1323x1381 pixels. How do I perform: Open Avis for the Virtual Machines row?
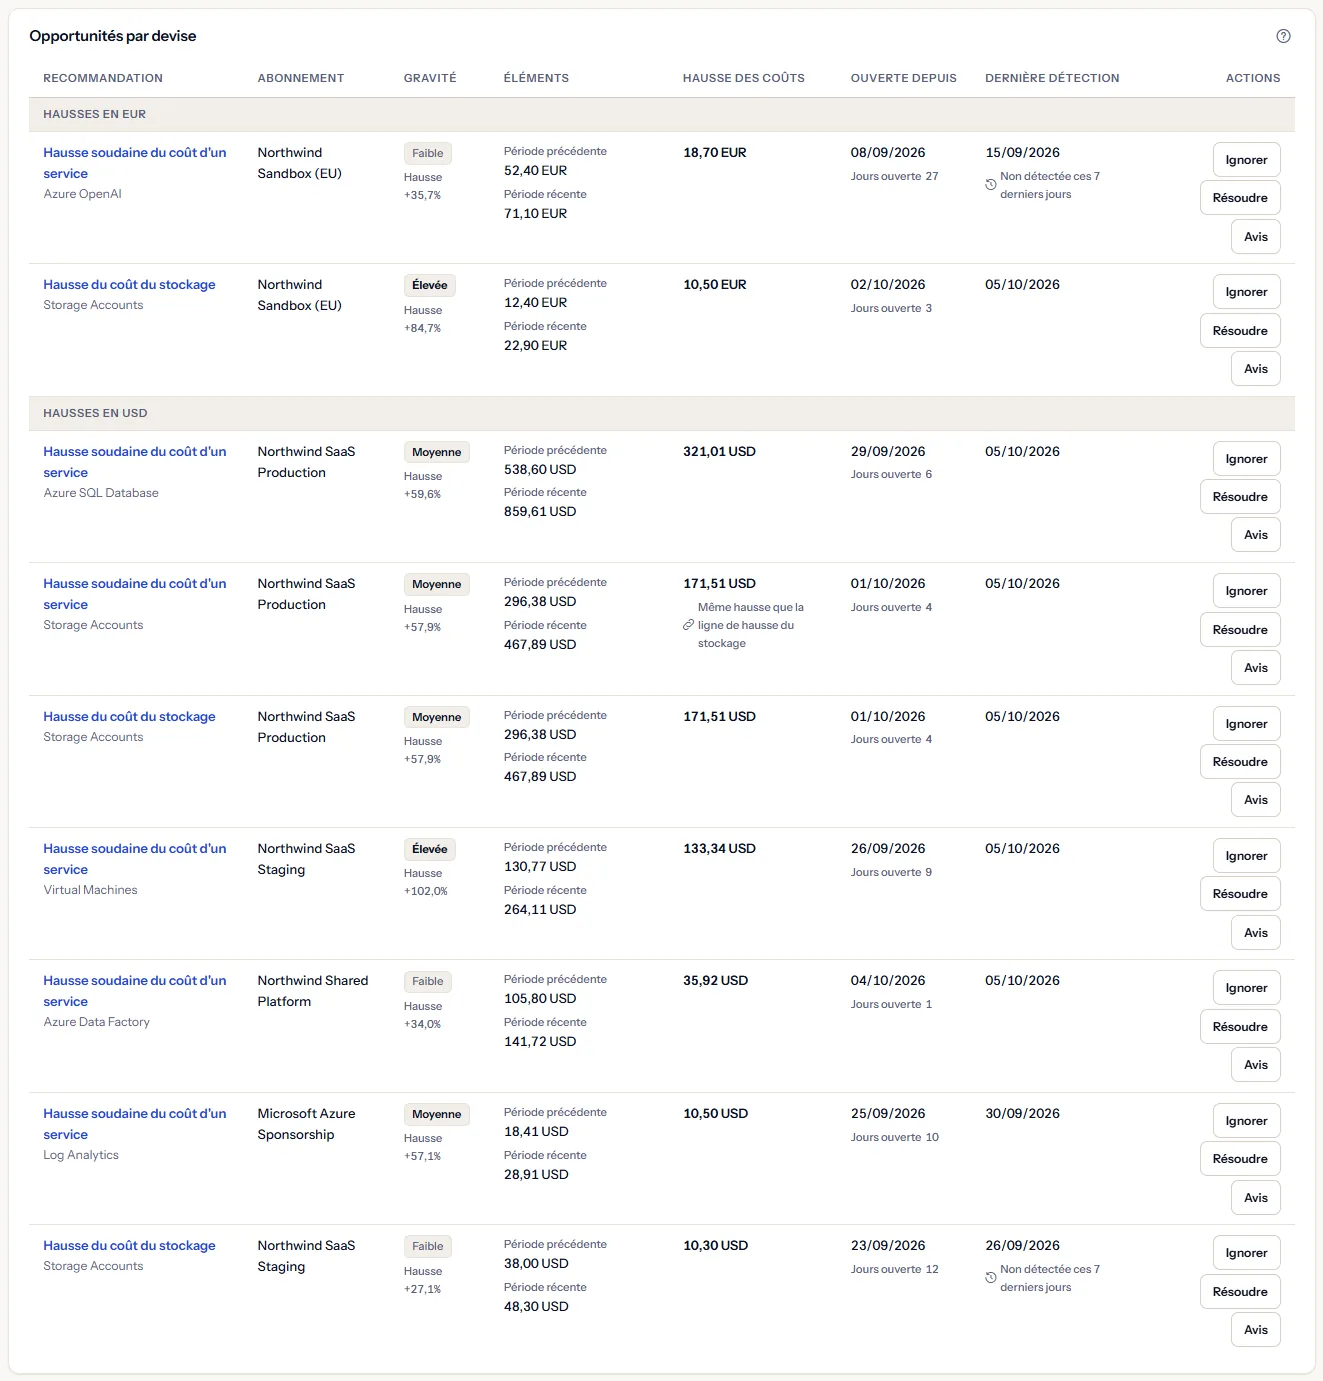tap(1256, 933)
